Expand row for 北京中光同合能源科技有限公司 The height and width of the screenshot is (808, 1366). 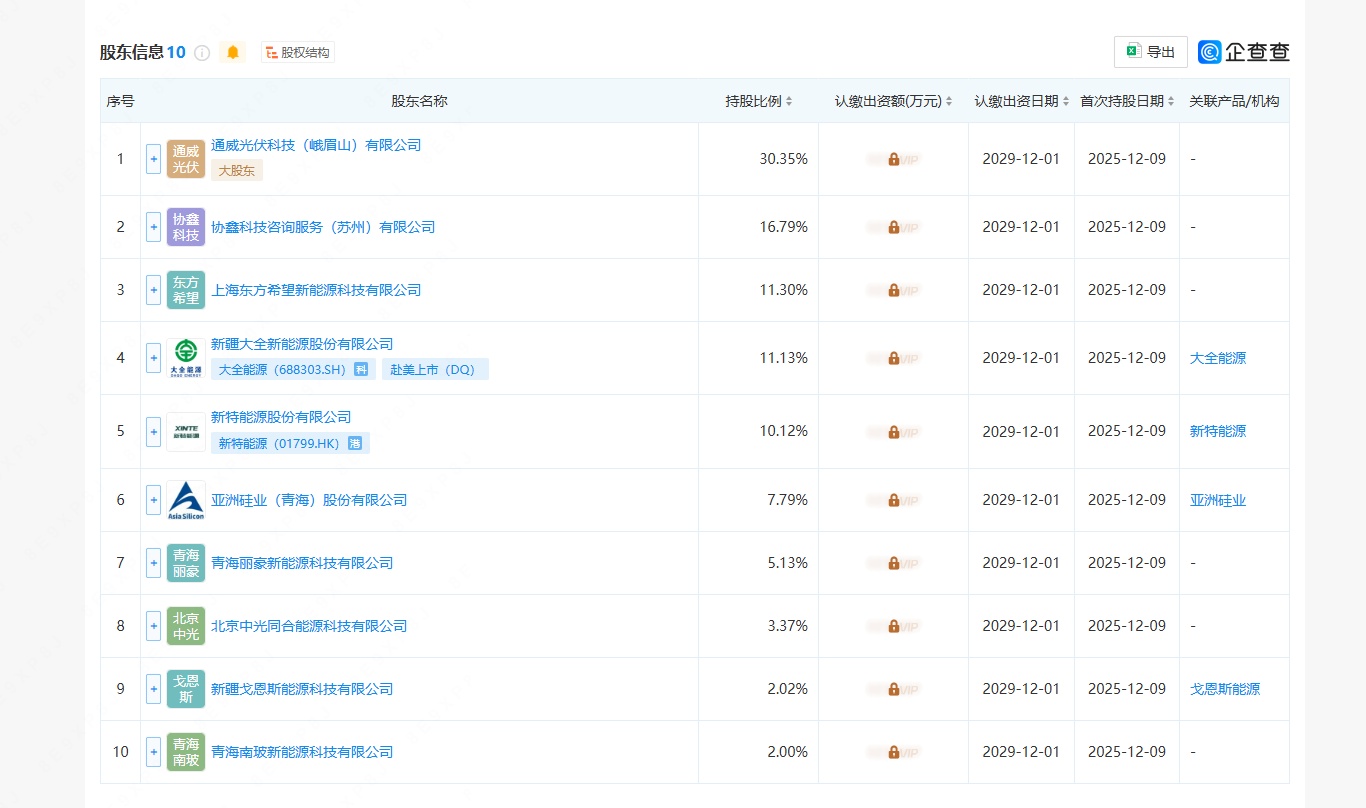click(153, 626)
